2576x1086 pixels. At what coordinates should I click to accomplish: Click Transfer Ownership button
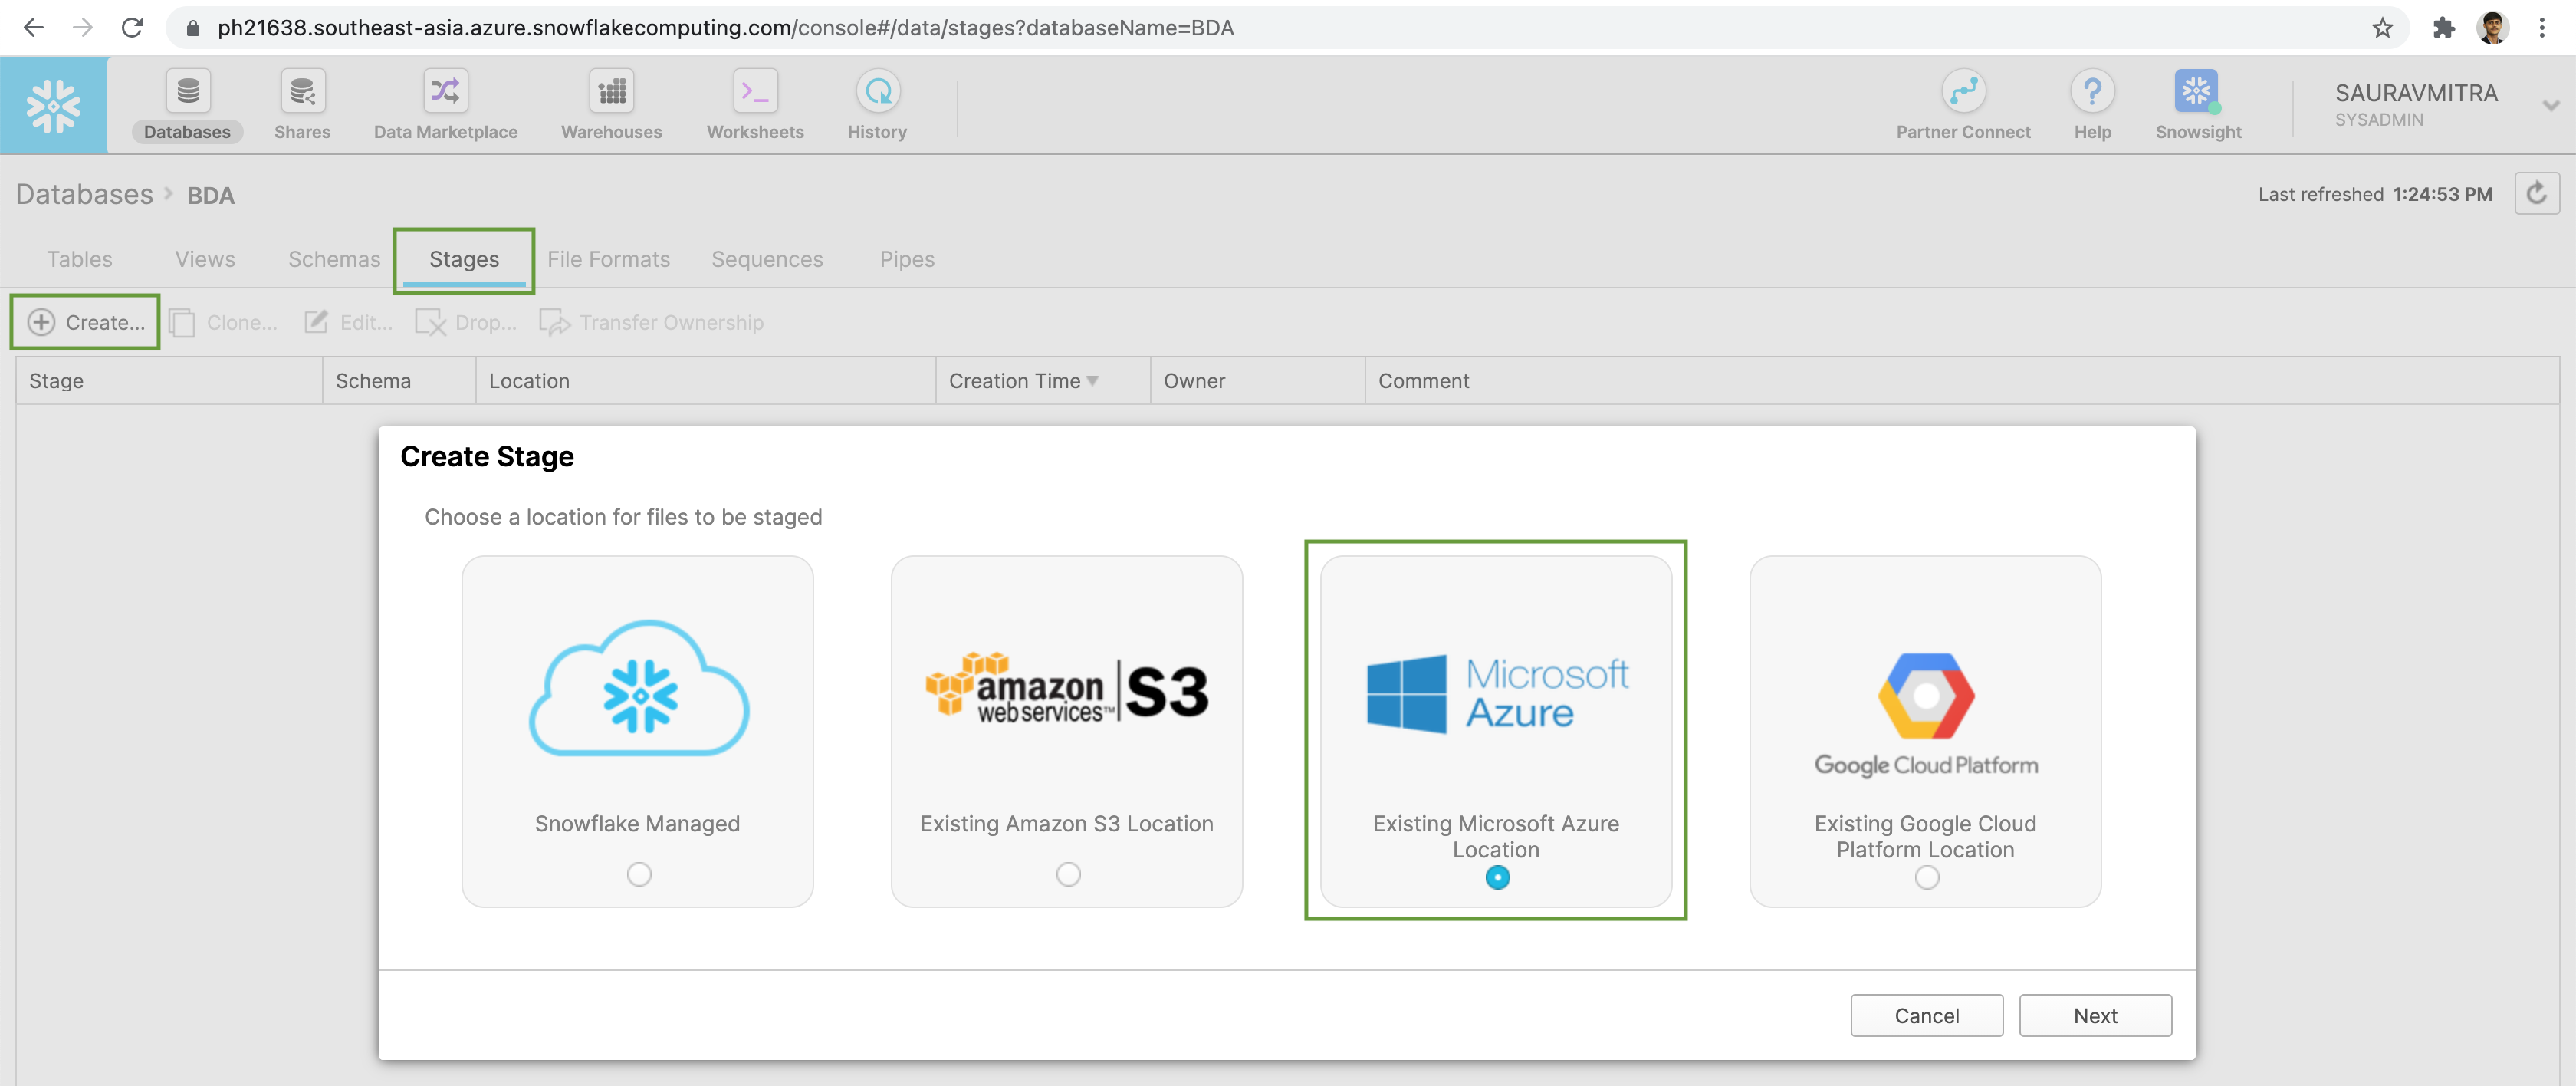[x=652, y=322]
